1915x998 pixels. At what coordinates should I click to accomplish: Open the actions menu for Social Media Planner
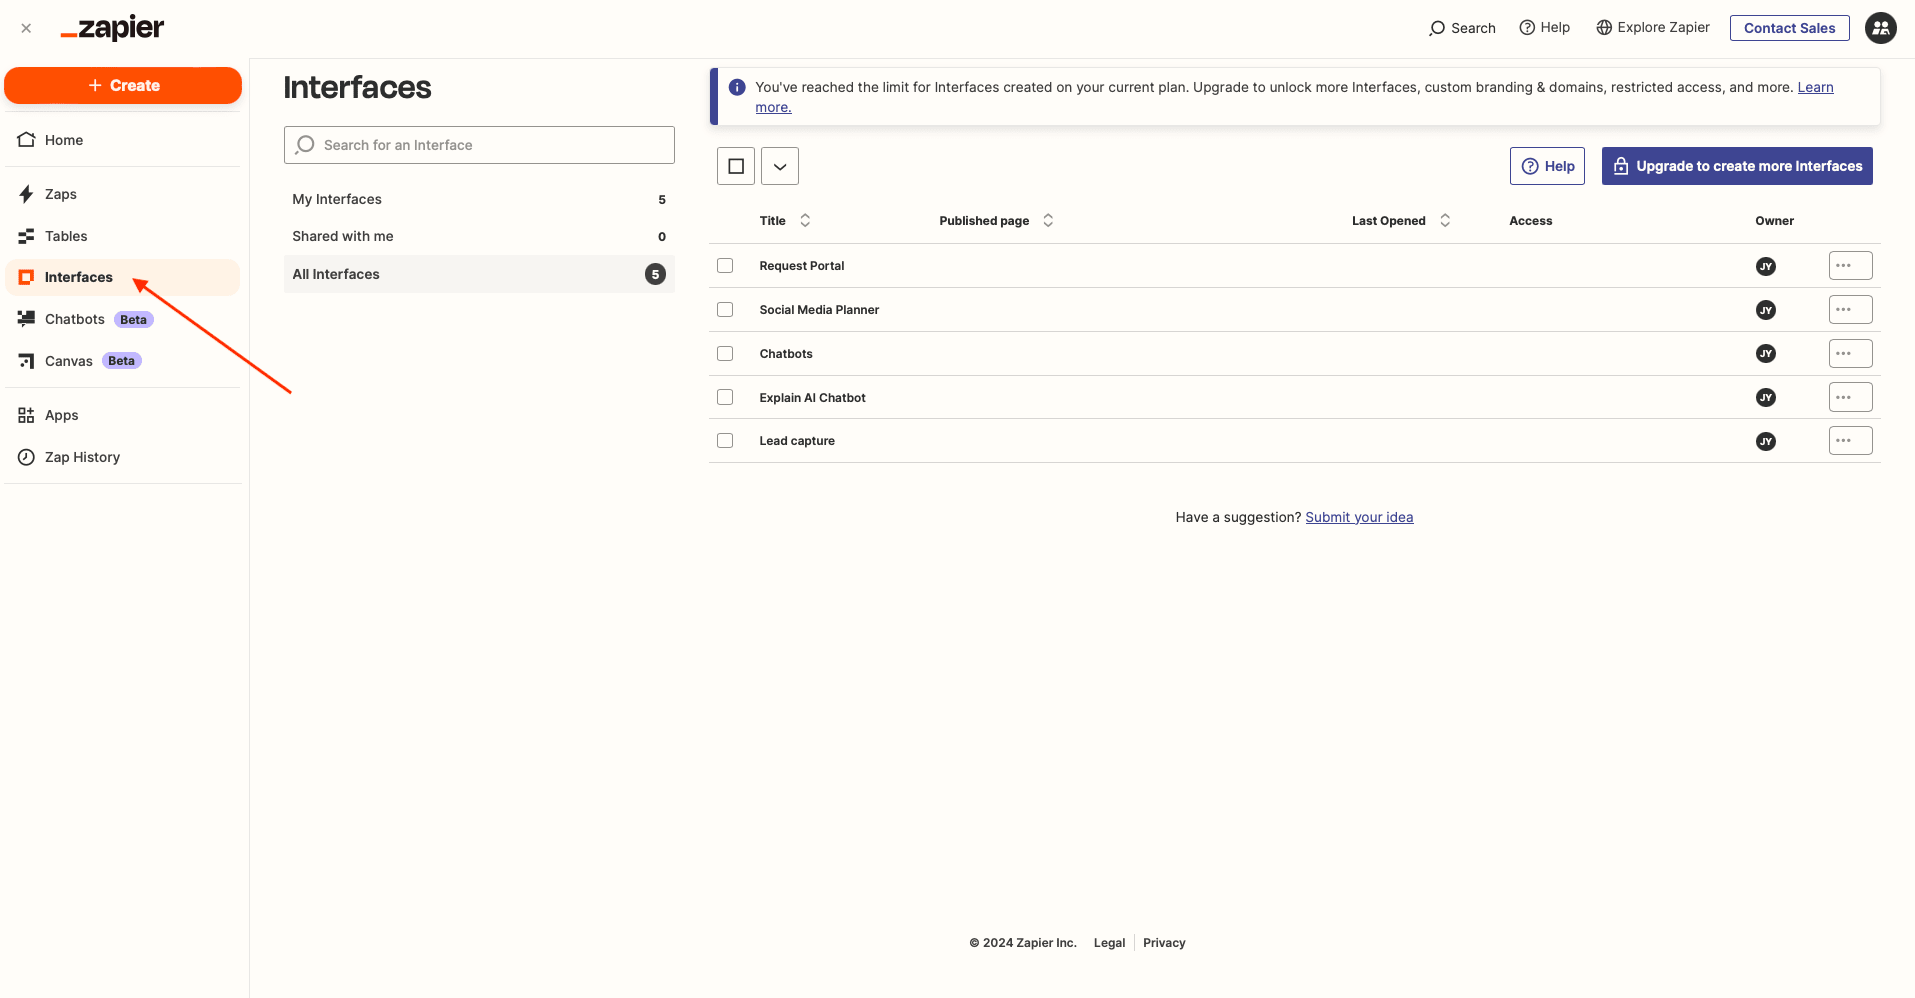[1849, 309]
